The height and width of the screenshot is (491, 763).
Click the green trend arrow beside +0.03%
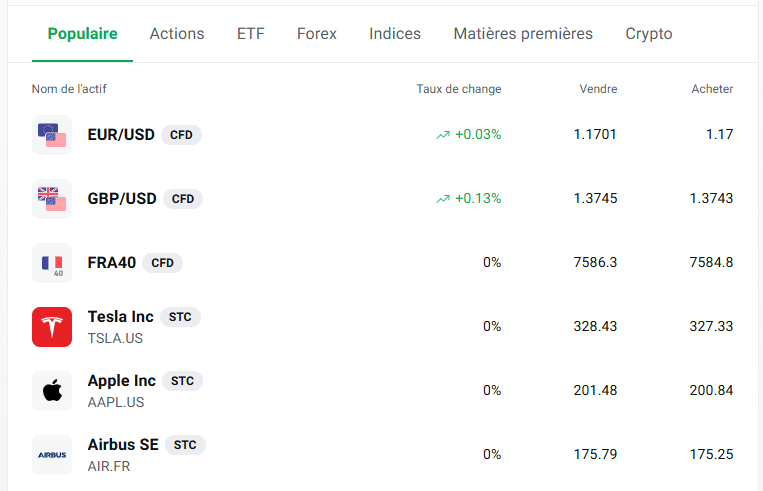(x=443, y=135)
